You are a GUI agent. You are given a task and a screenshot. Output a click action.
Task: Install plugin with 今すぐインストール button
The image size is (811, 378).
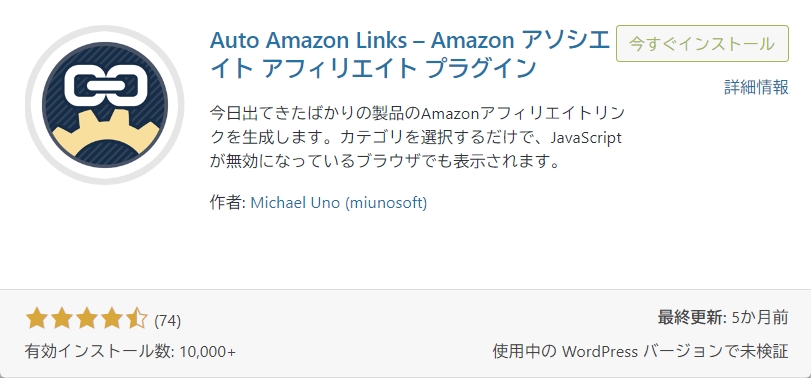coord(702,43)
